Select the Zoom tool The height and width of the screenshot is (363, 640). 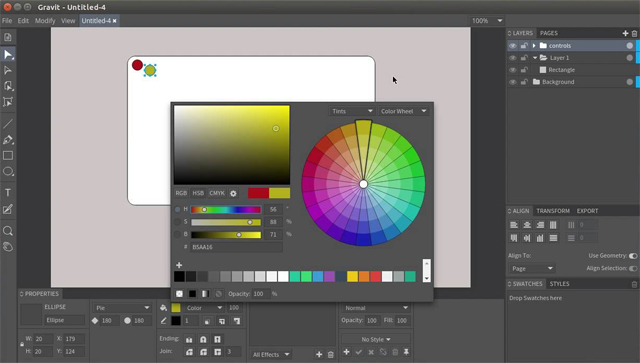[x=8, y=231]
